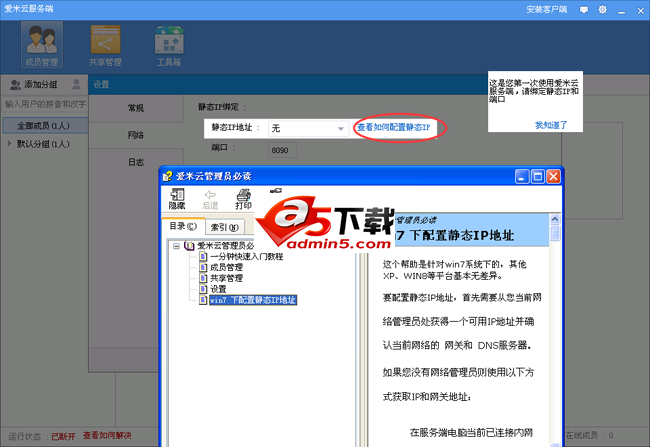
Task: Switch to the 索引(N) tab in help
Action: coord(225,227)
